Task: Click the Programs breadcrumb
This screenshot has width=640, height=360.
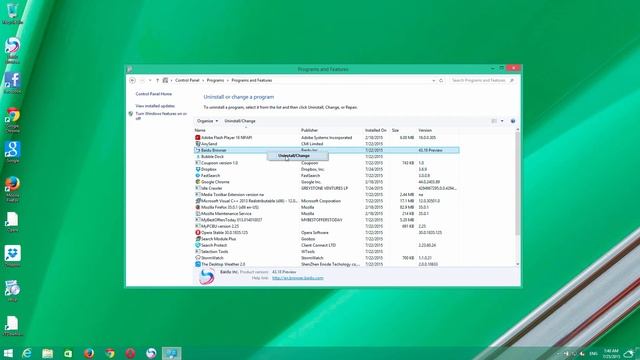Action: click(x=215, y=80)
